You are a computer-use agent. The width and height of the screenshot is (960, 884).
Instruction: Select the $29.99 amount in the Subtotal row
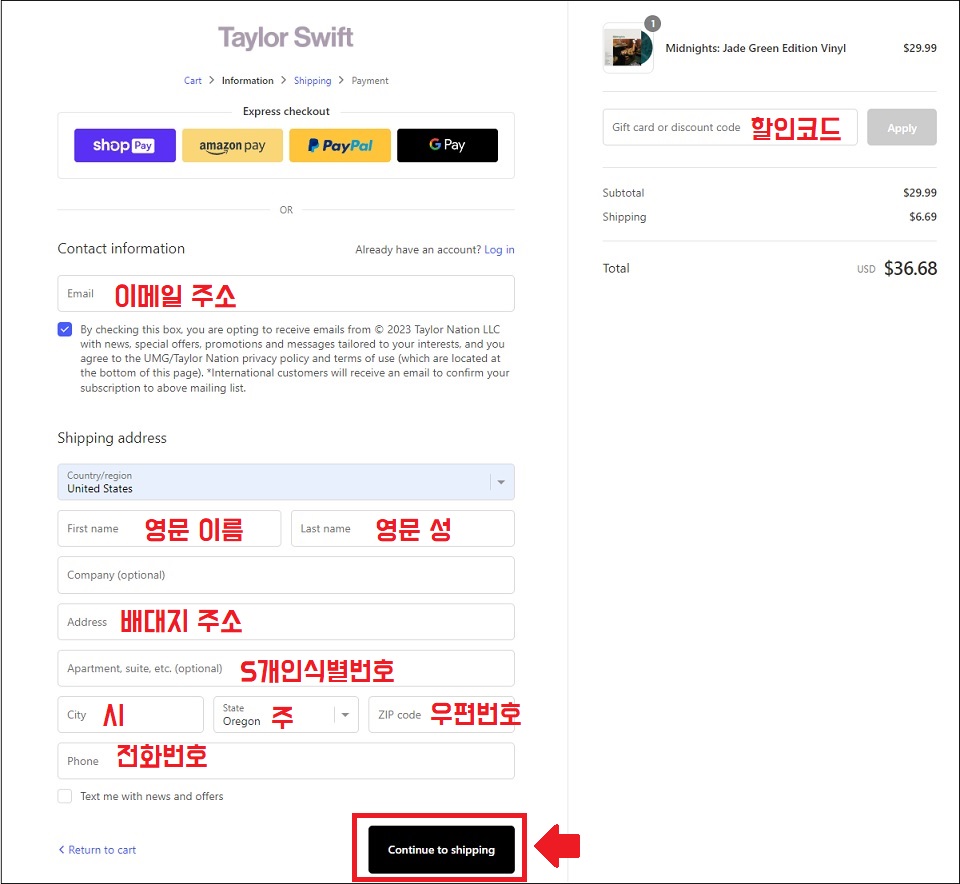point(920,193)
